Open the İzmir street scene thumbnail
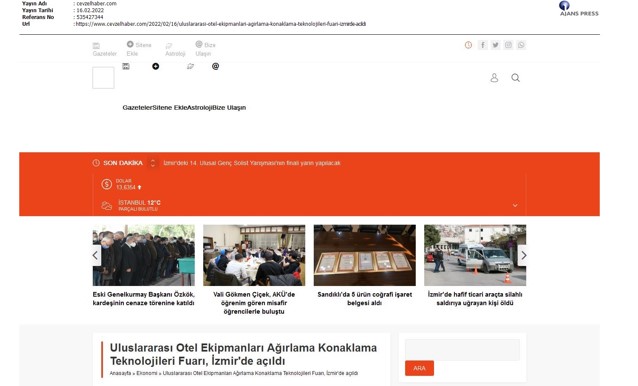 [475, 255]
